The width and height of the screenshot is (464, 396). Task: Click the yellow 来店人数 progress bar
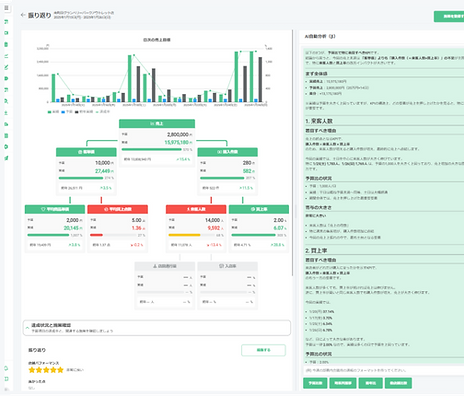[191, 235]
